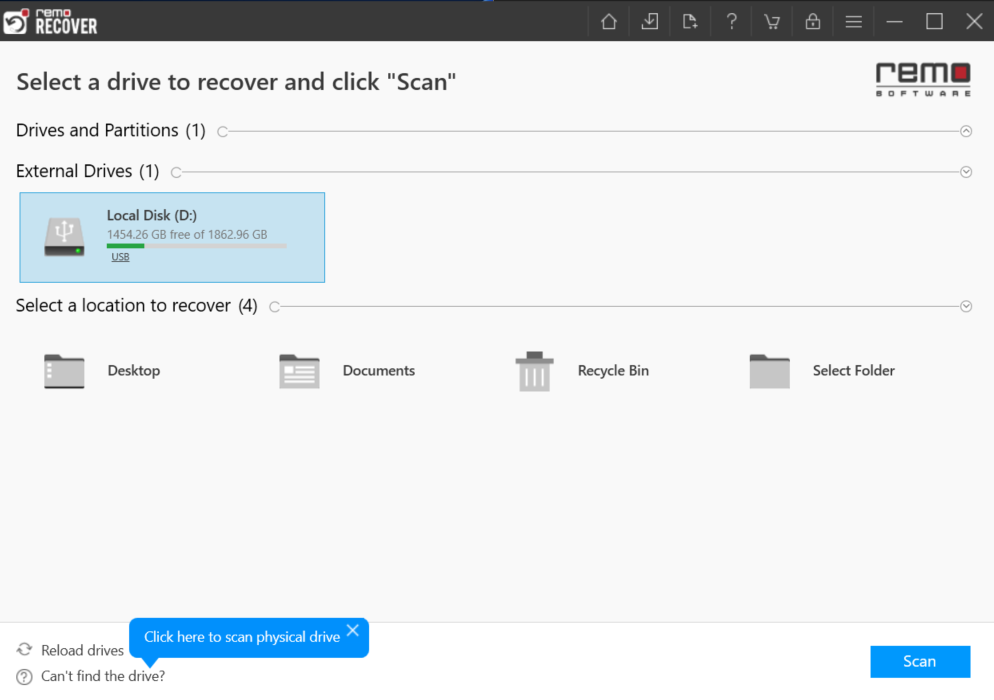Open Can't find the drive? link

[x=103, y=676]
